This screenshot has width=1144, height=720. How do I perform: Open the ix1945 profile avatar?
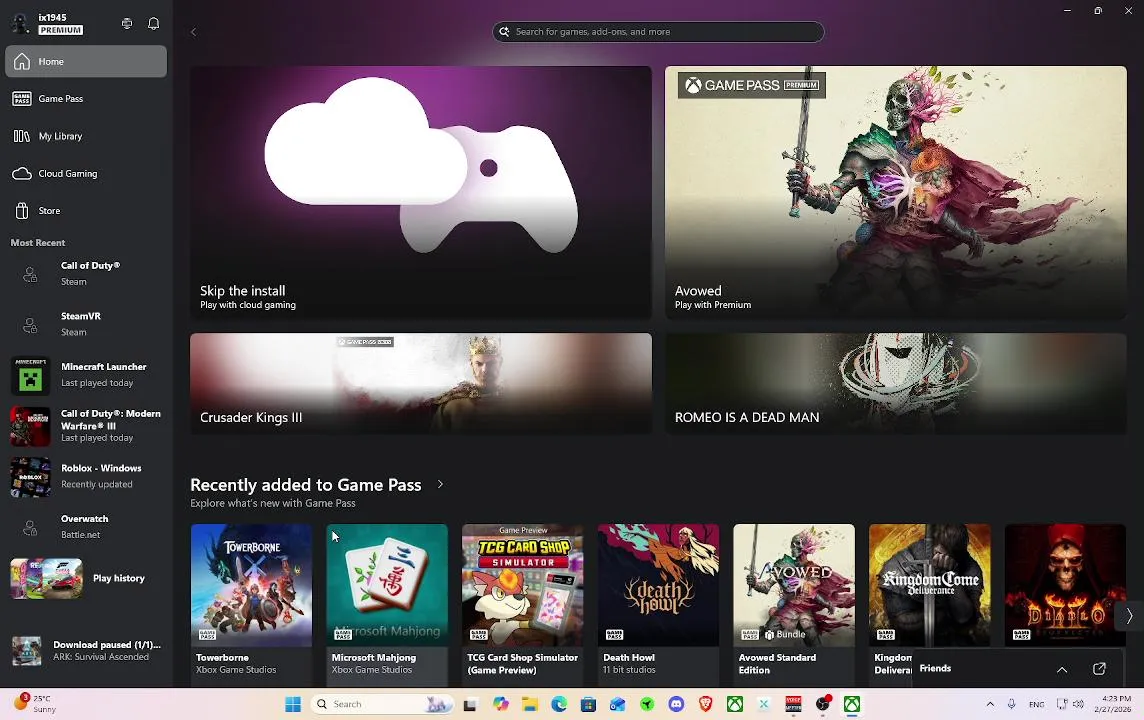20,23
